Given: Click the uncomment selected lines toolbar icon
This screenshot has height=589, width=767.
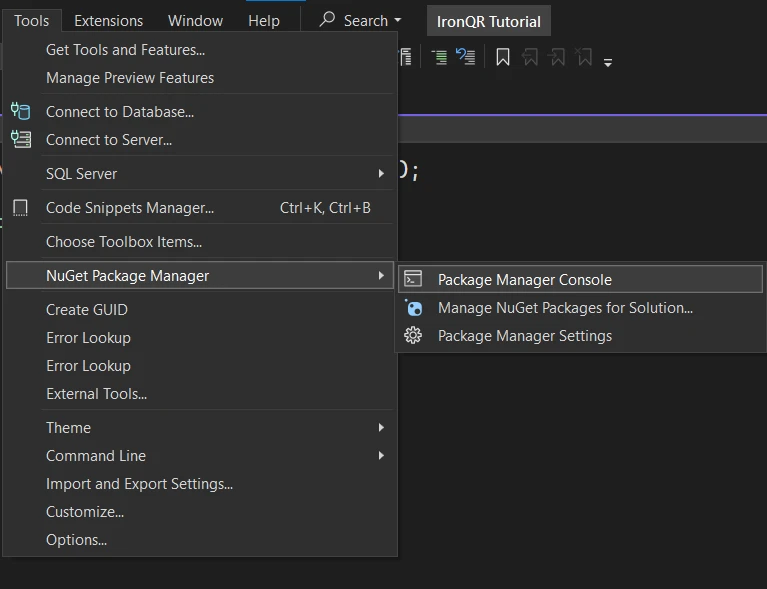Looking at the screenshot, I should [x=465, y=57].
